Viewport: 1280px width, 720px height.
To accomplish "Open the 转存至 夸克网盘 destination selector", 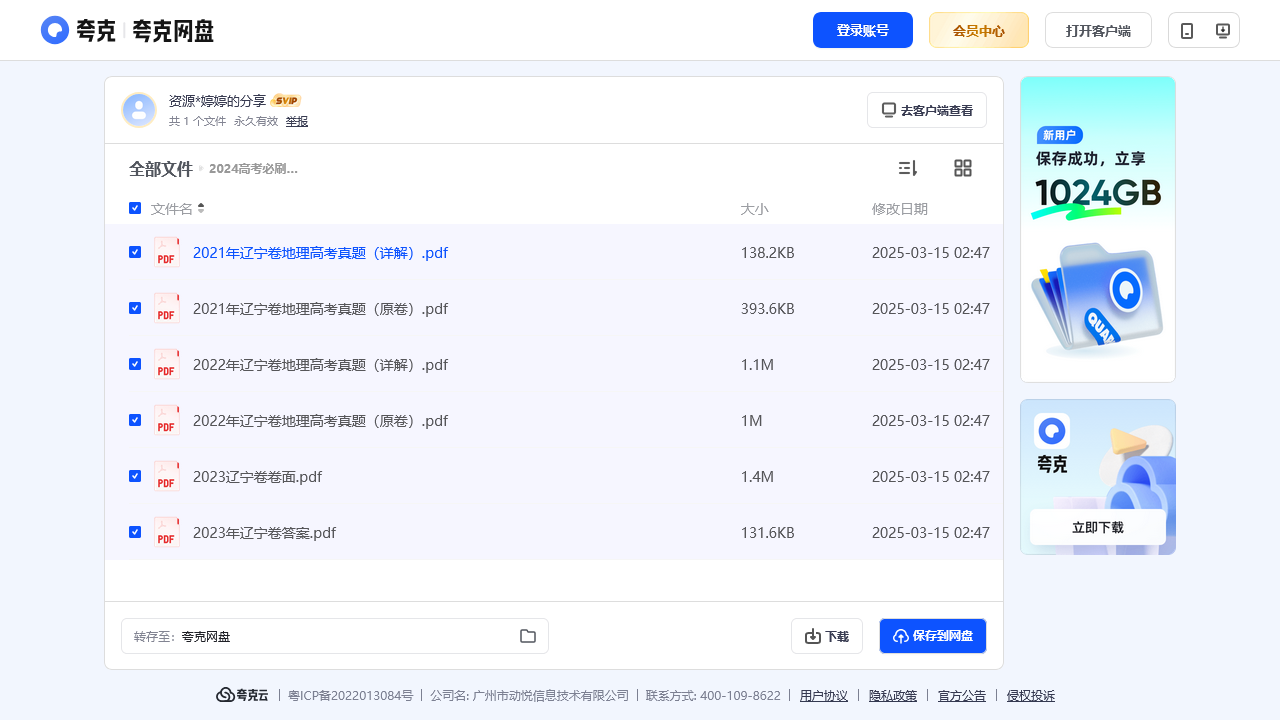I will click(x=335, y=636).
